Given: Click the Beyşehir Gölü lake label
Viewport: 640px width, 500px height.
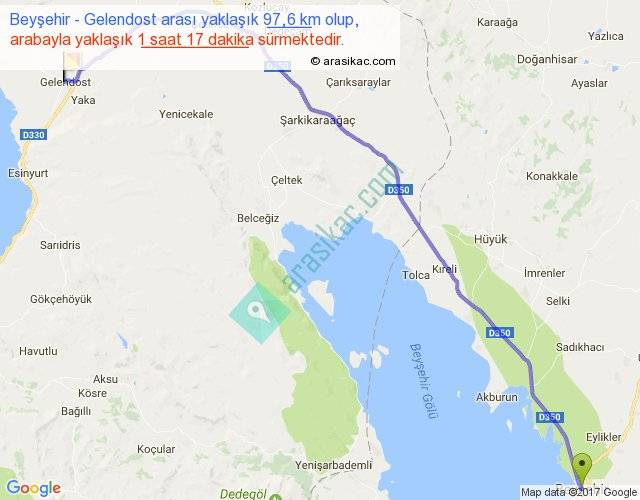Looking at the screenshot, I should (x=424, y=381).
